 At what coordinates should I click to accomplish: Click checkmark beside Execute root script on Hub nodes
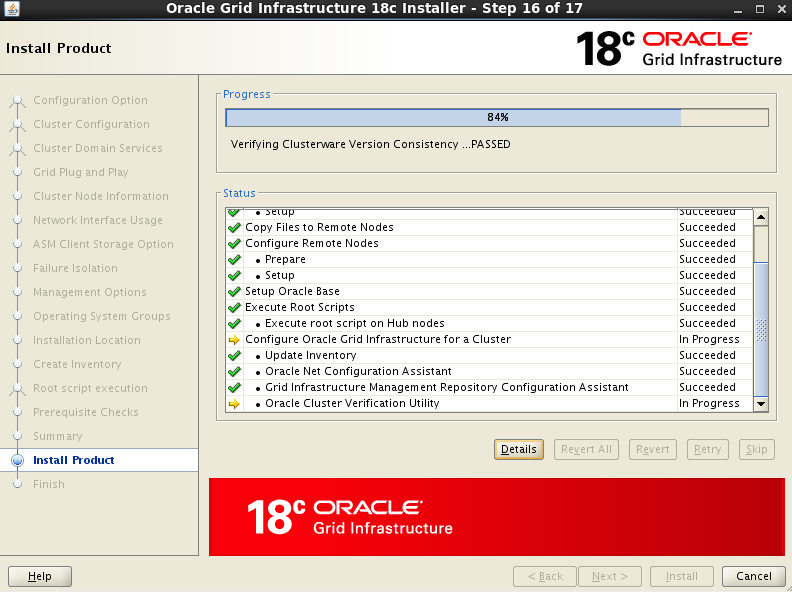[x=234, y=324]
